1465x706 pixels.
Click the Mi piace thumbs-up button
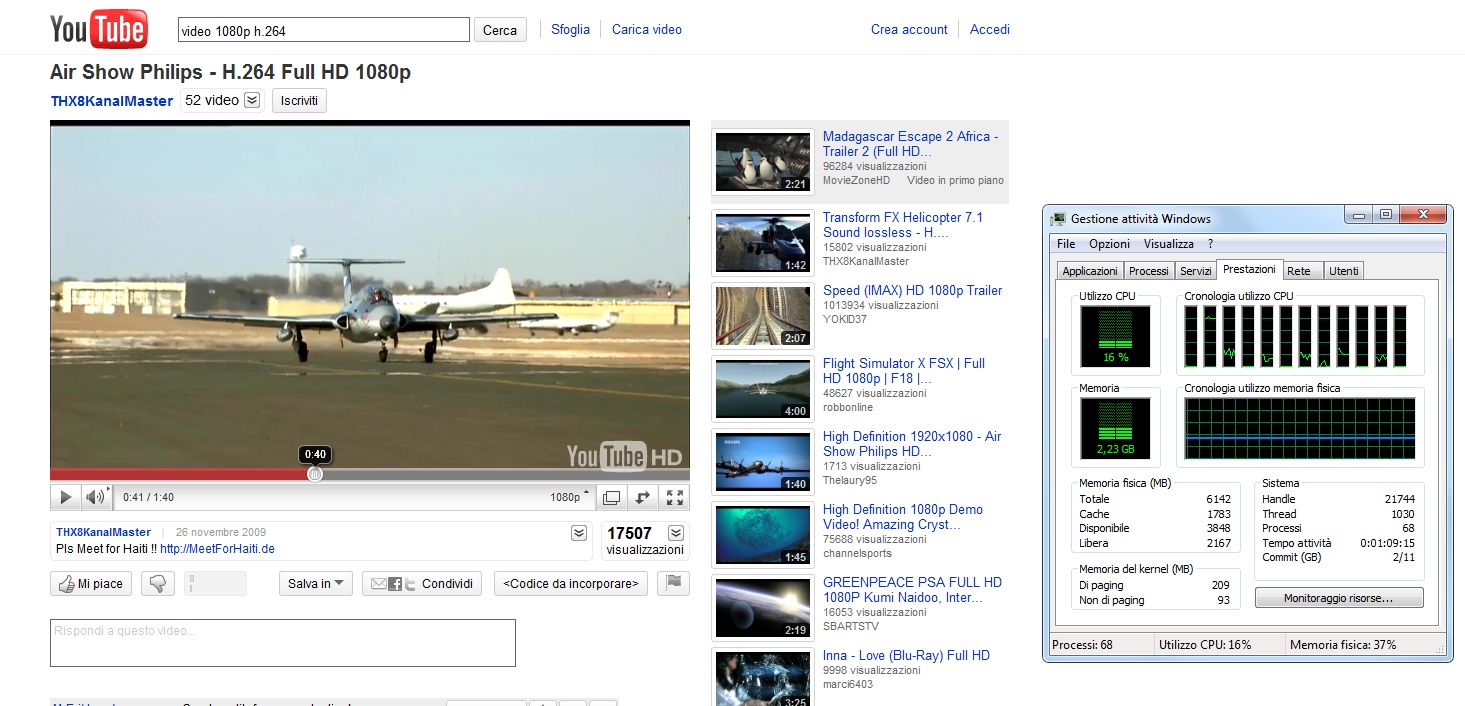point(91,584)
